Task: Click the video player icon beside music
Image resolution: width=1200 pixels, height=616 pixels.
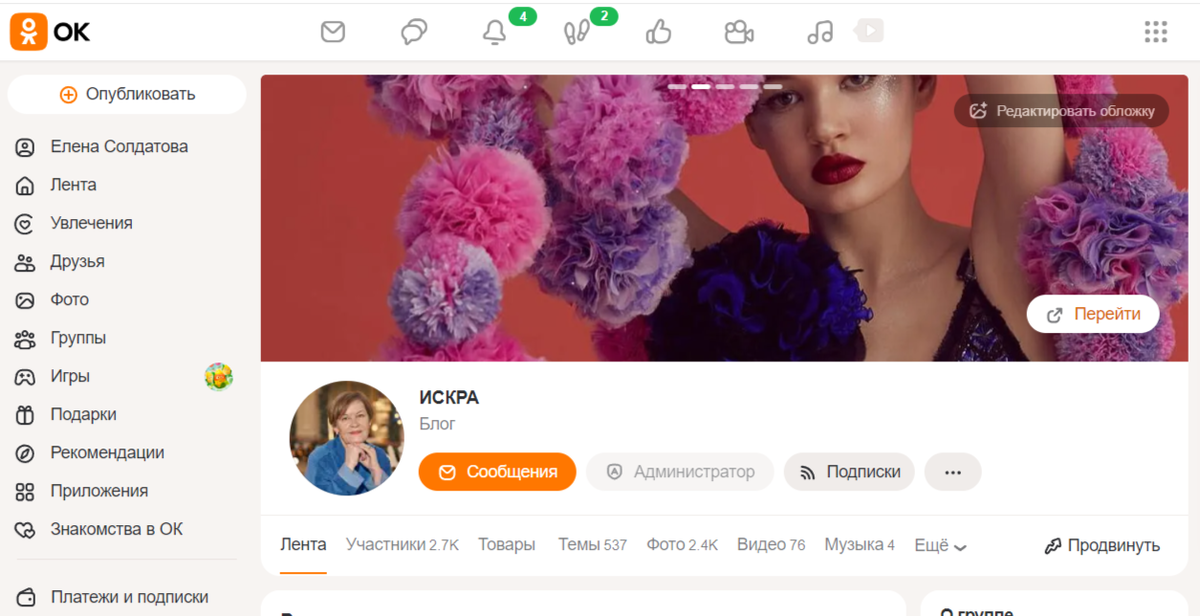Action: pyautogui.click(x=869, y=32)
